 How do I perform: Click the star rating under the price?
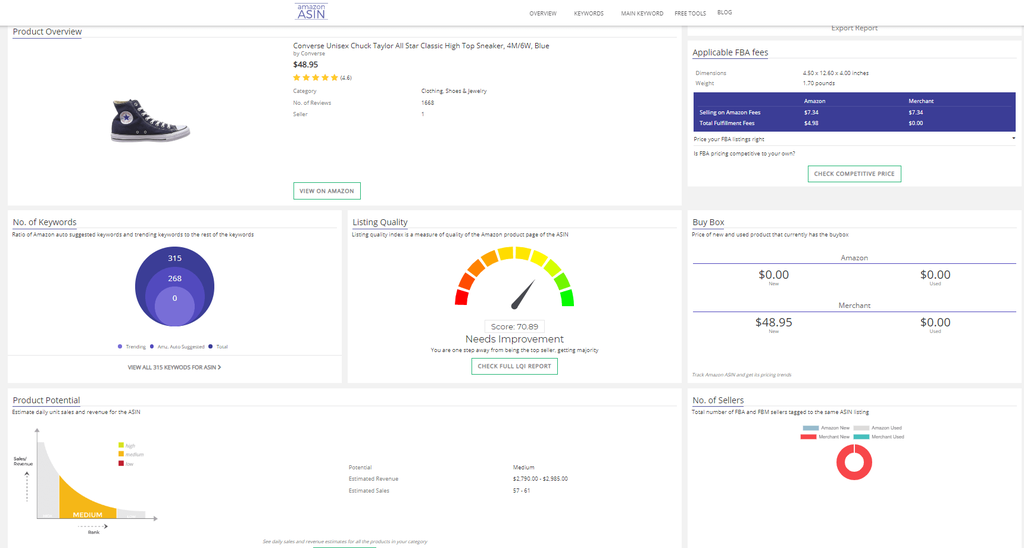315,77
